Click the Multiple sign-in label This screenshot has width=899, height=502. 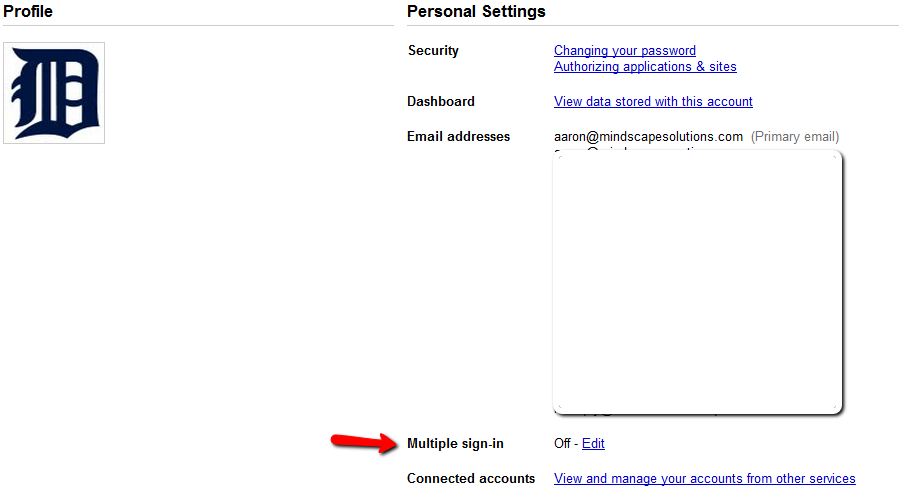click(455, 443)
